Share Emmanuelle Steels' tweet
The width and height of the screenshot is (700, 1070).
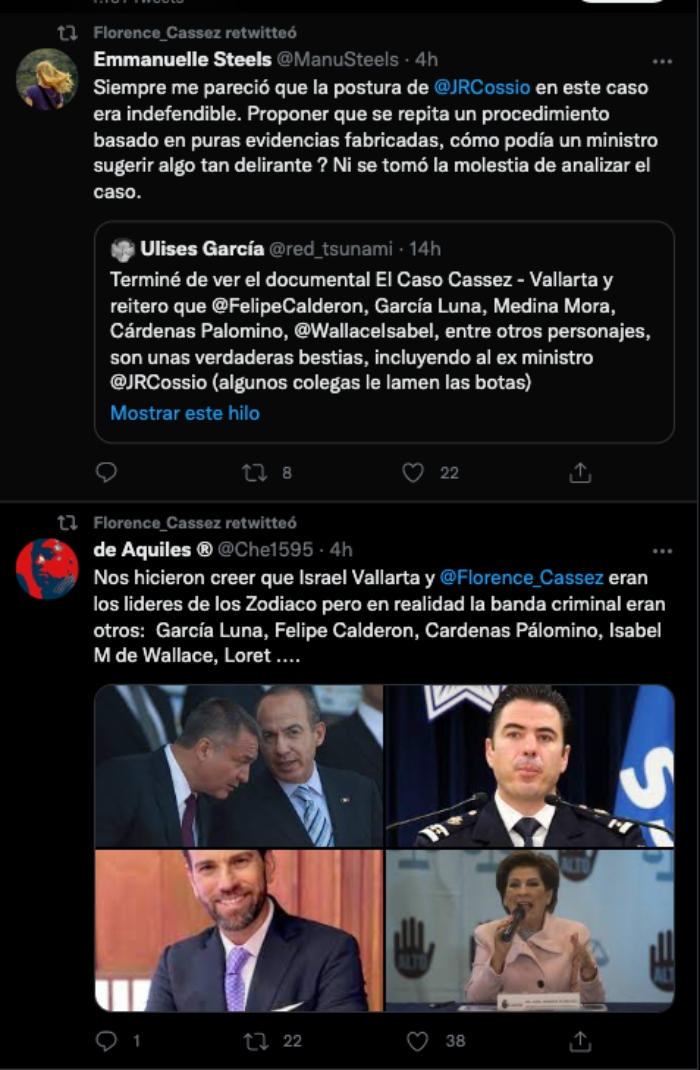coord(580,473)
